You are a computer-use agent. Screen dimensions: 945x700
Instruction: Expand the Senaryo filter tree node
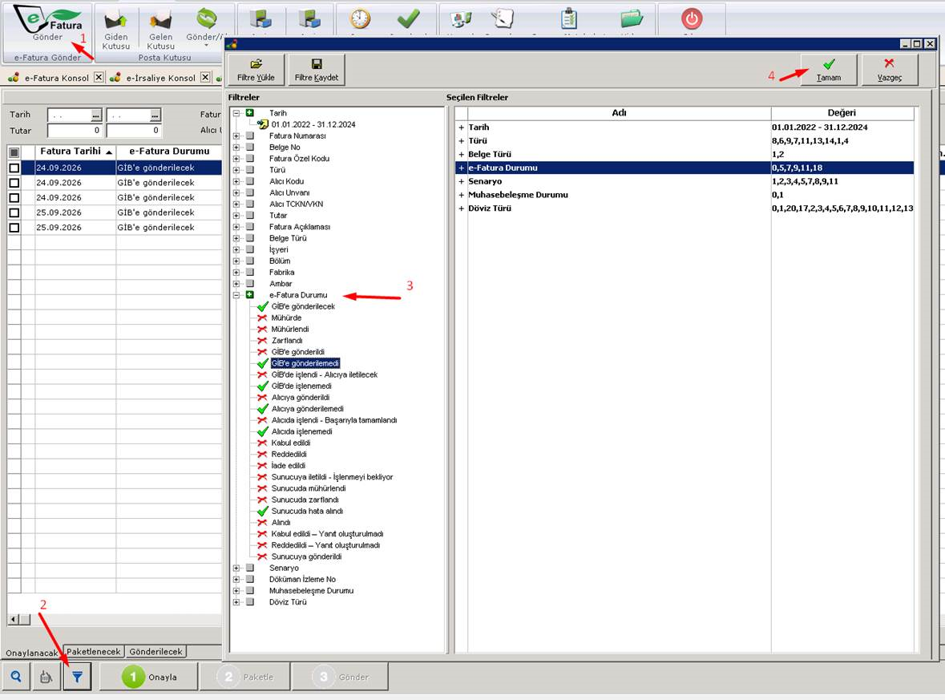point(237,568)
